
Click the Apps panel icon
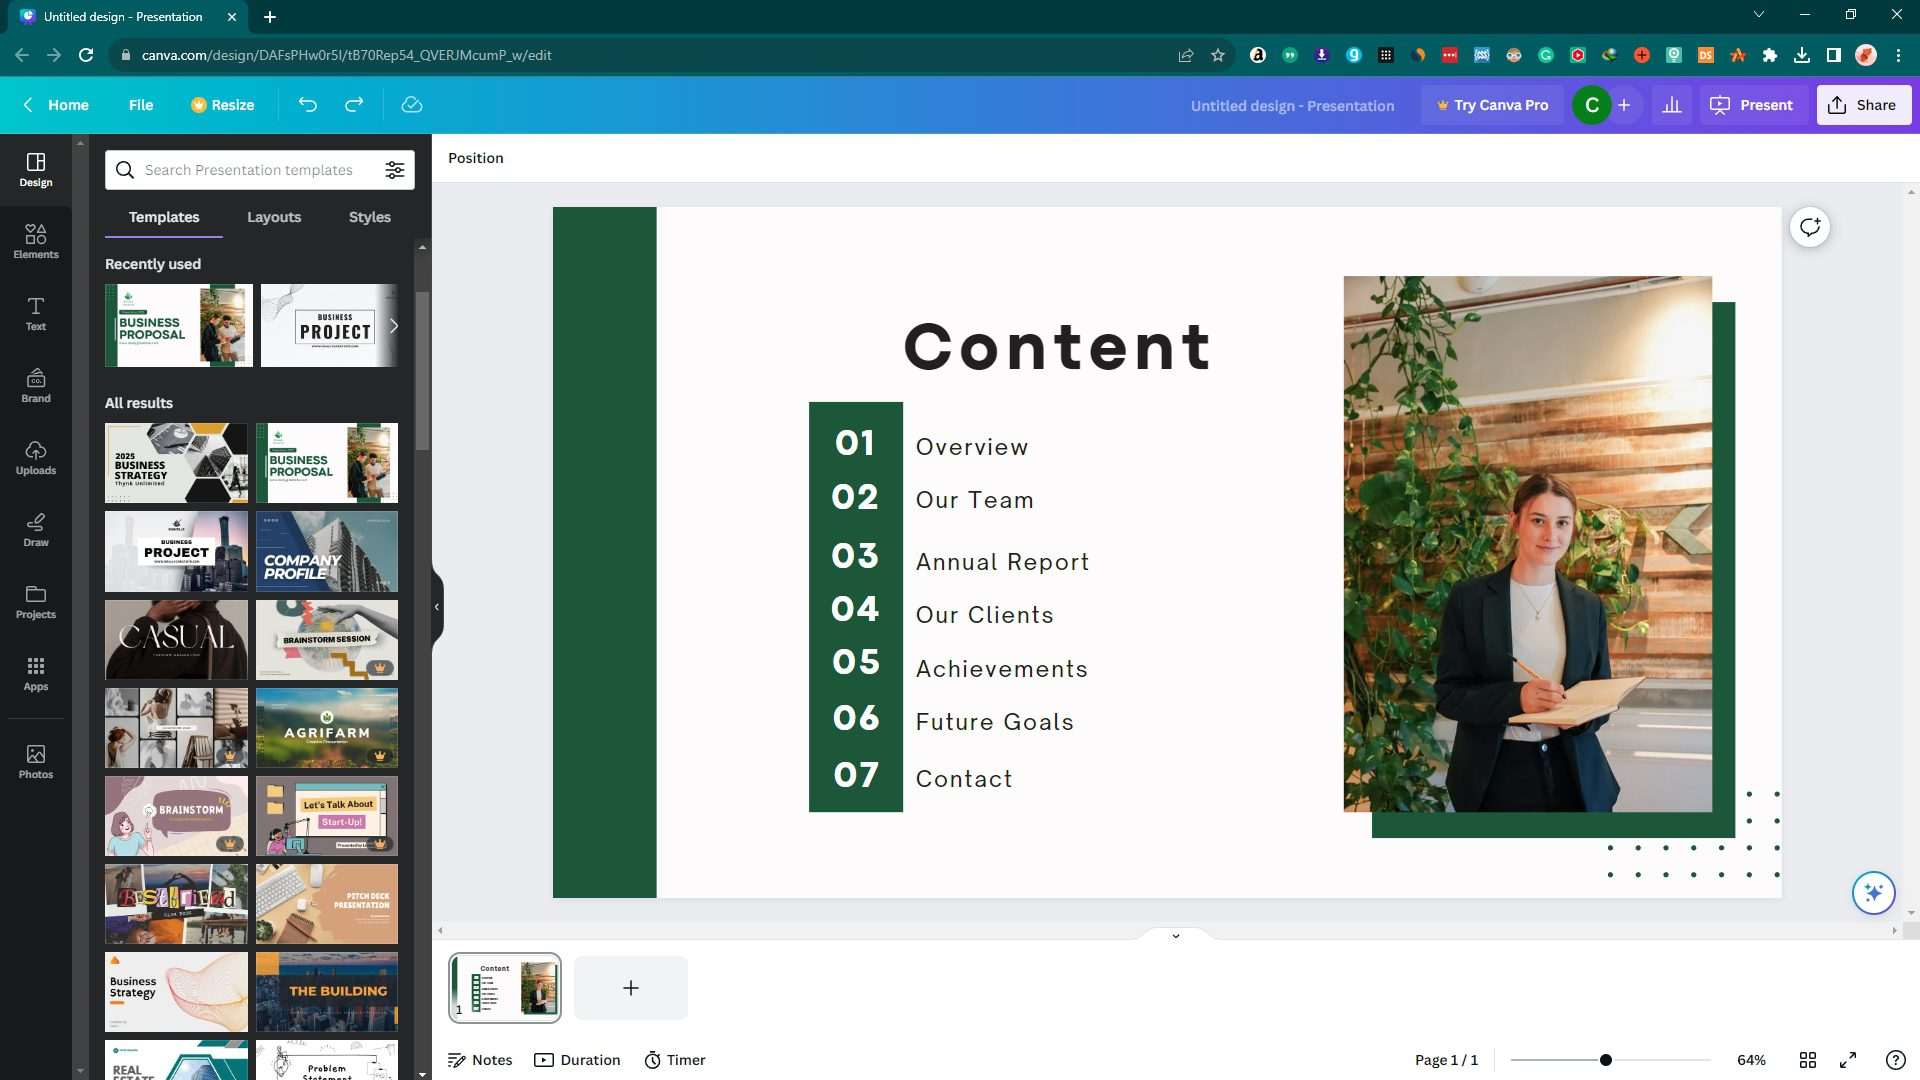[34, 674]
